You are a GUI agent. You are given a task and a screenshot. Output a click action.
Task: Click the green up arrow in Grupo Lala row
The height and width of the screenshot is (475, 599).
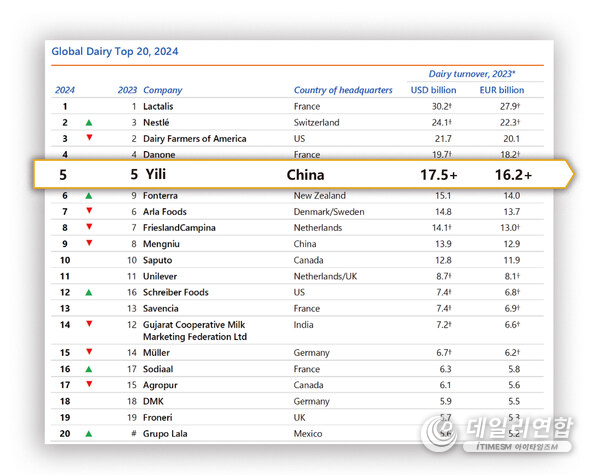click(89, 434)
